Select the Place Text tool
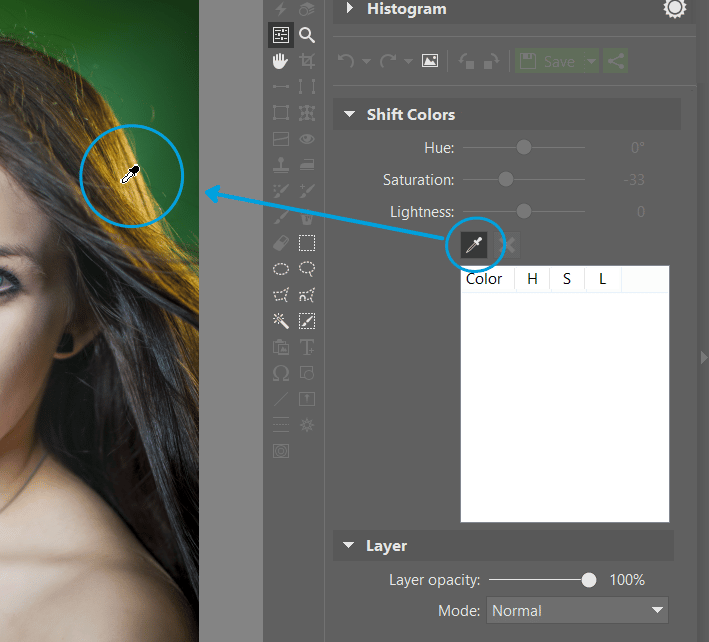 307,347
